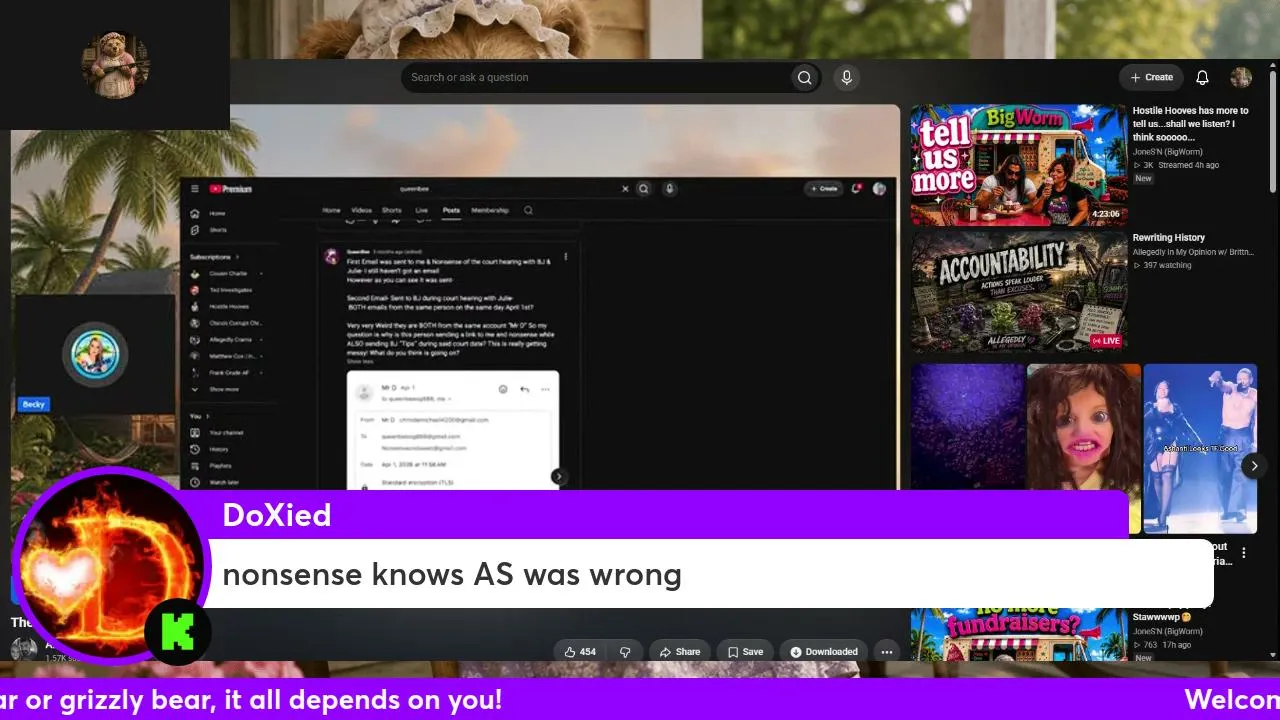The height and width of the screenshot is (720, 1280).
Task: Start voice search with the main microphone icon
Action: 847,77
